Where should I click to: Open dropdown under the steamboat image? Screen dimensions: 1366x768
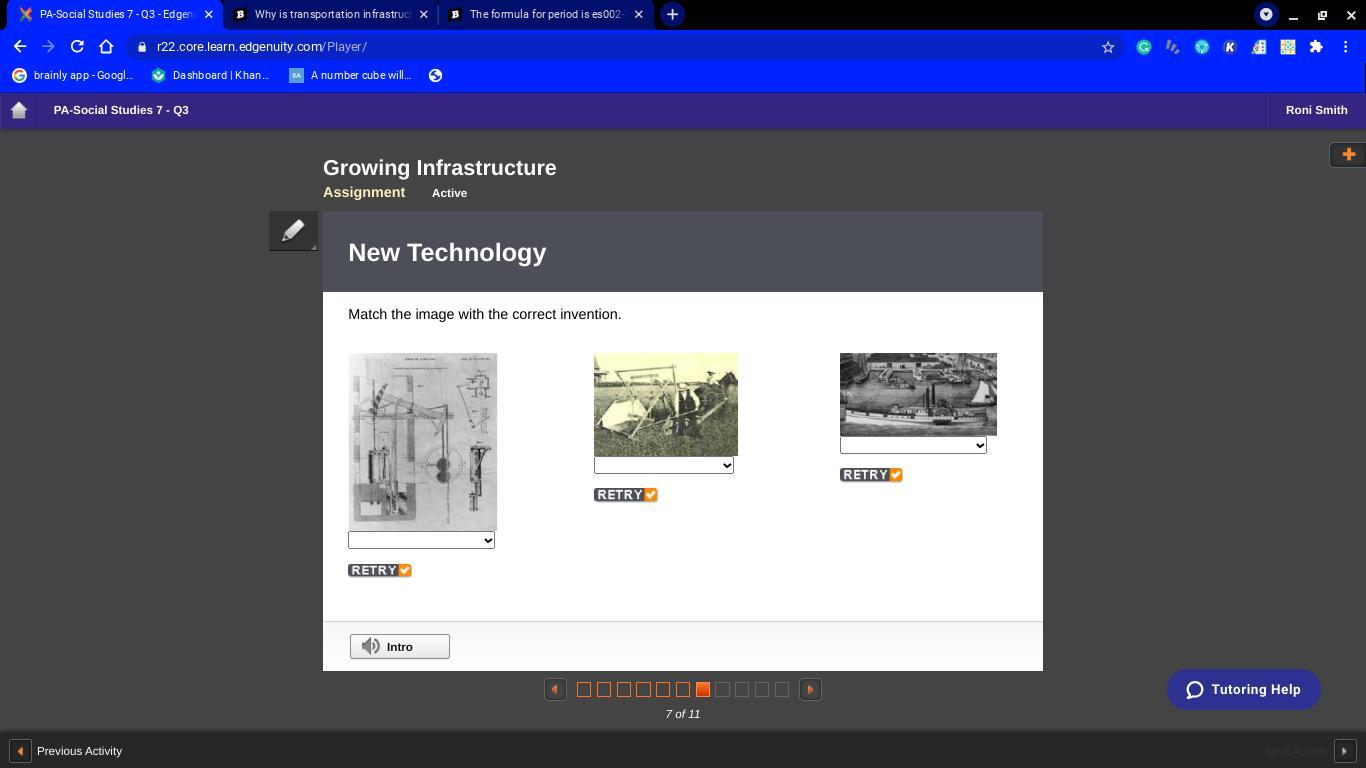click(x=913, y=445)
